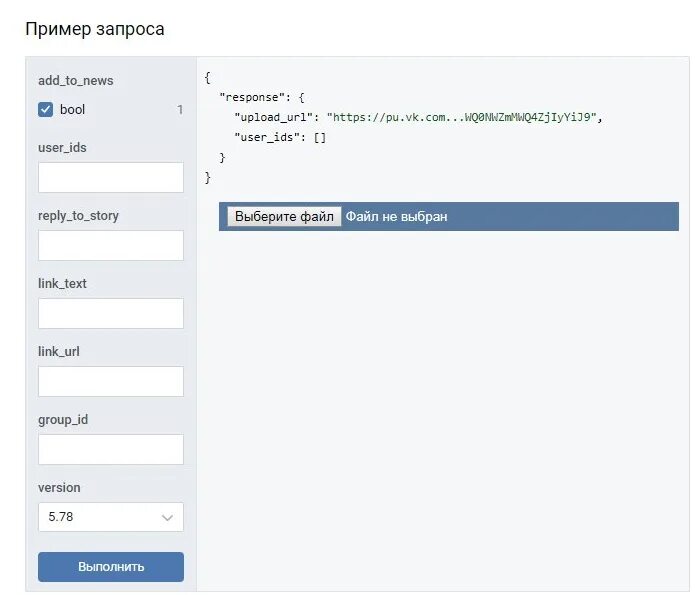This screenshot has height=595, width=695.
Task: Toggle the add_to_news bool checkbox
Action: [46, 110]
